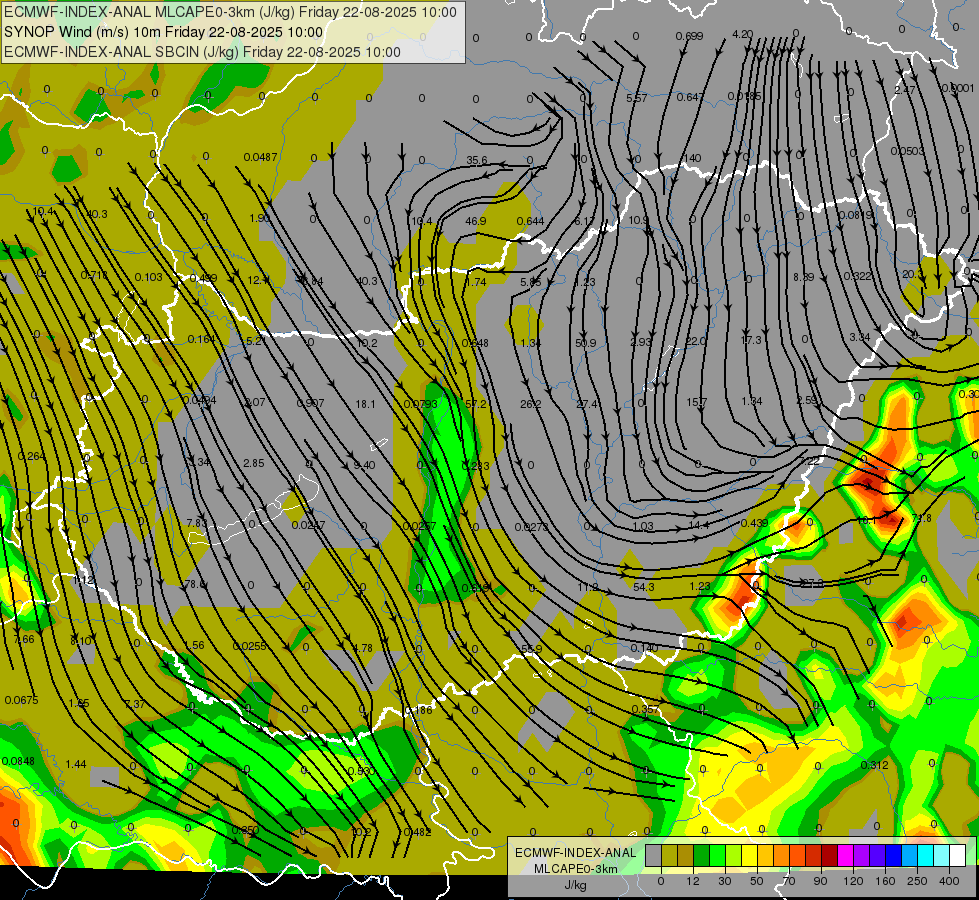Viewport: 979px width, 900px height.
Task: Click the map value 1.44
Action: coord(76,764)
